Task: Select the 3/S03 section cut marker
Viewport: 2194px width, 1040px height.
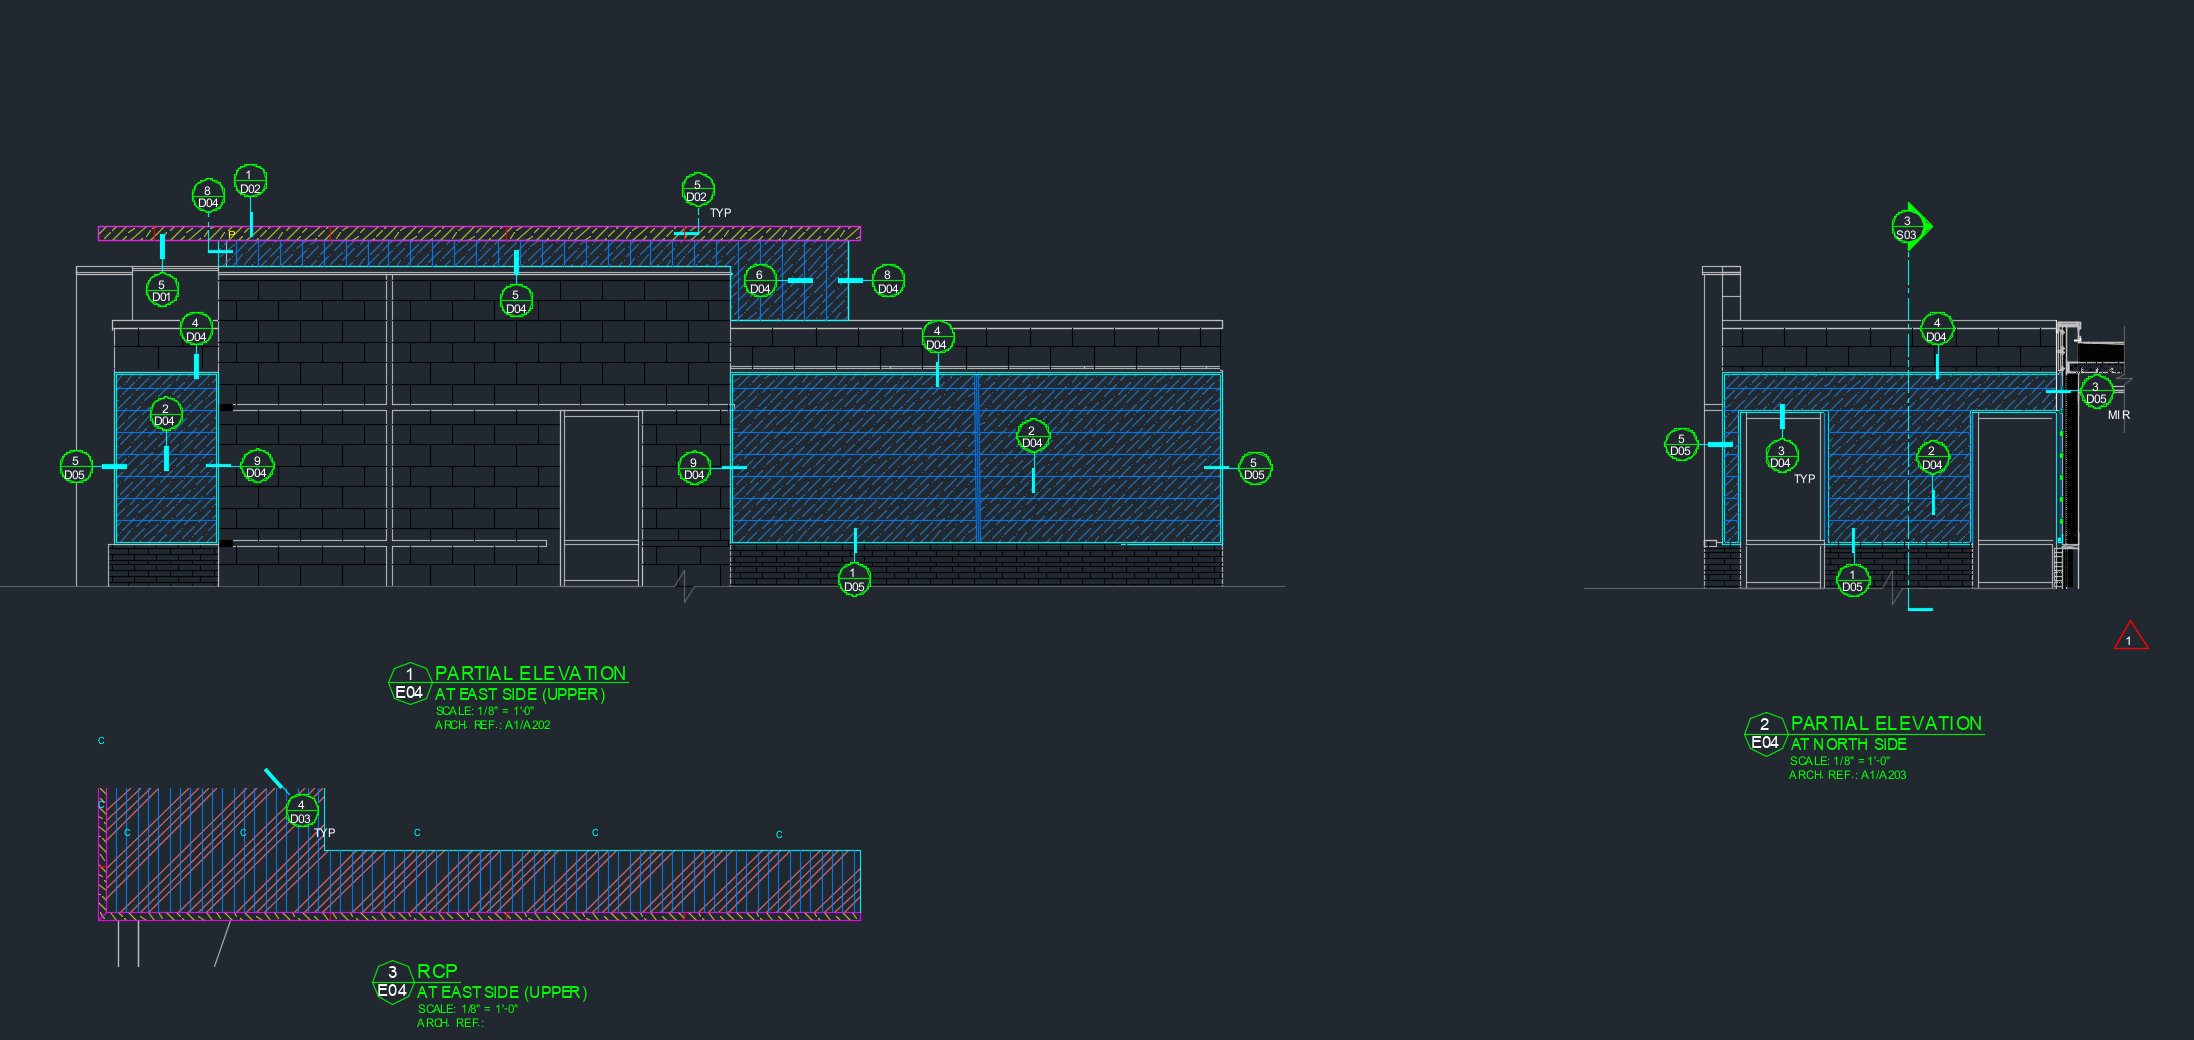Action: (x=1909, y=228)
